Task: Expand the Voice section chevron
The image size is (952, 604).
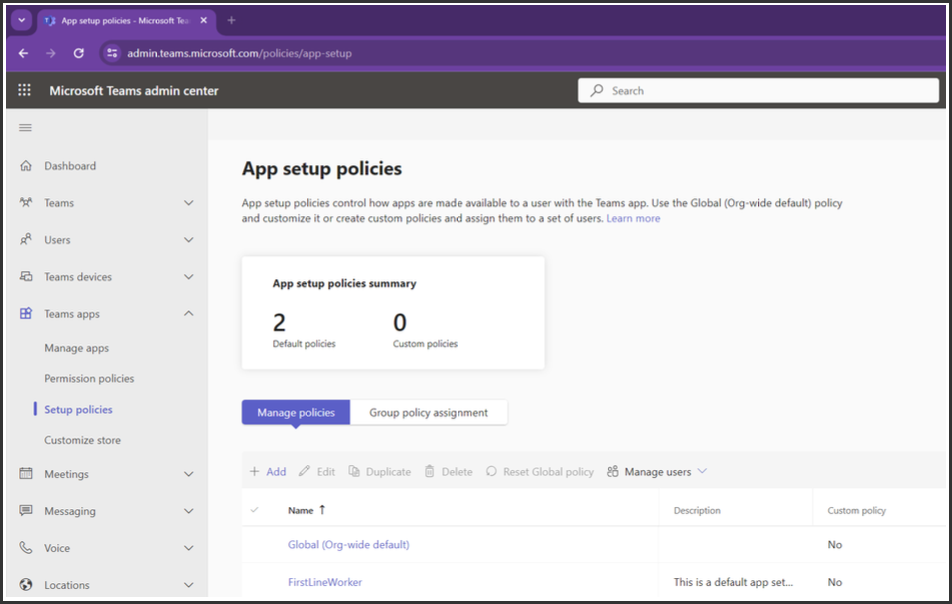Action: click(x=189, y=548)
